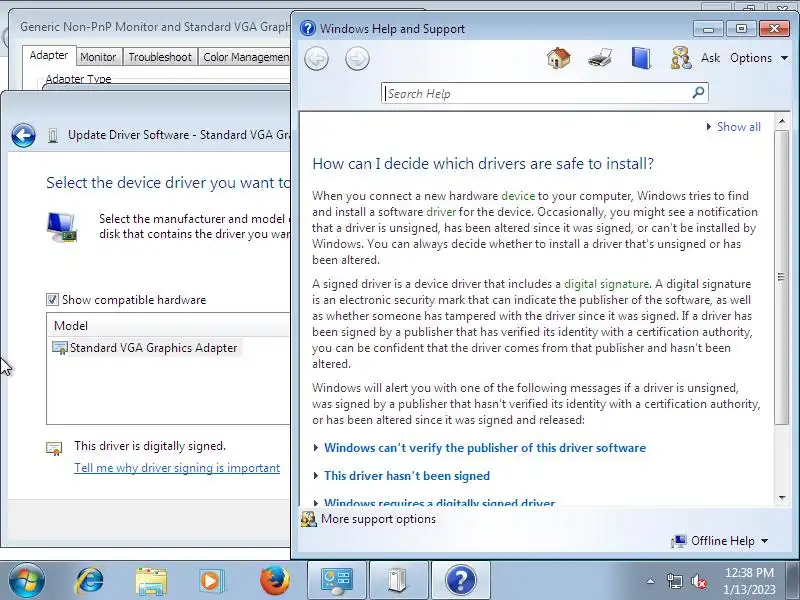The width and height of the screenshot is (800, 600).
Task: Show hidden tray icons arrow
Action: point(651,581)
